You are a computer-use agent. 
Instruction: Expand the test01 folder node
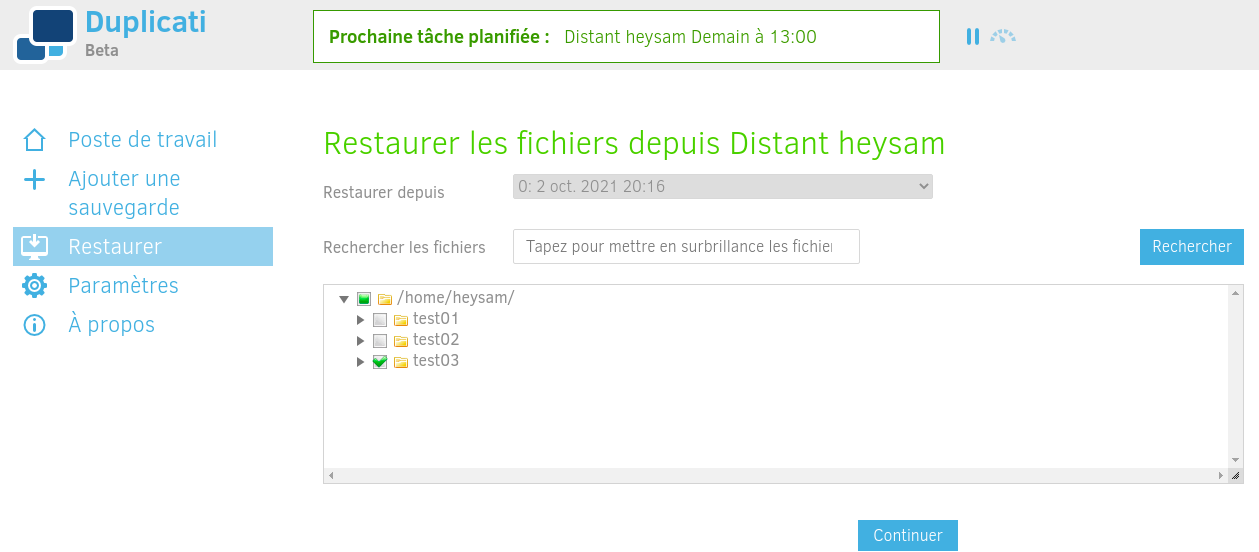[361, 320]
